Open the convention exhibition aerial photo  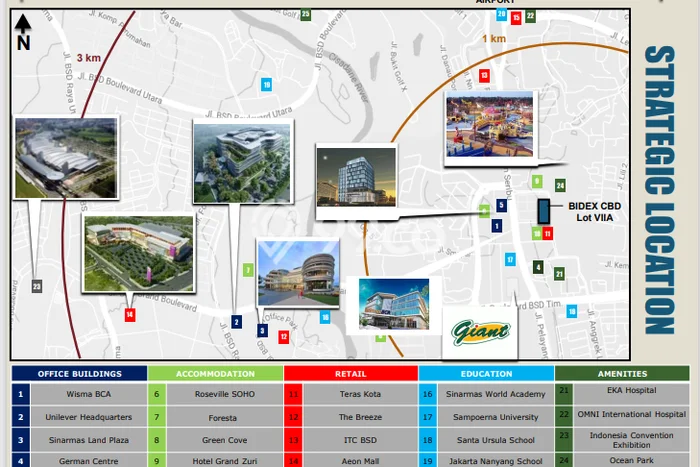coord(66,158)
